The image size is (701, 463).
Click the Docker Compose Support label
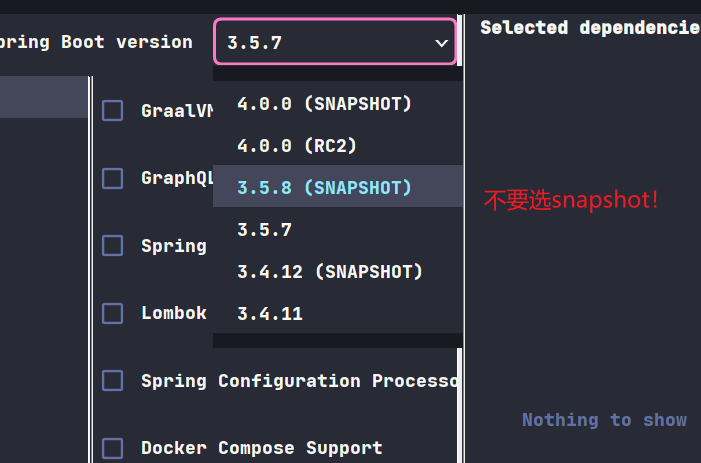coord(262,448)
